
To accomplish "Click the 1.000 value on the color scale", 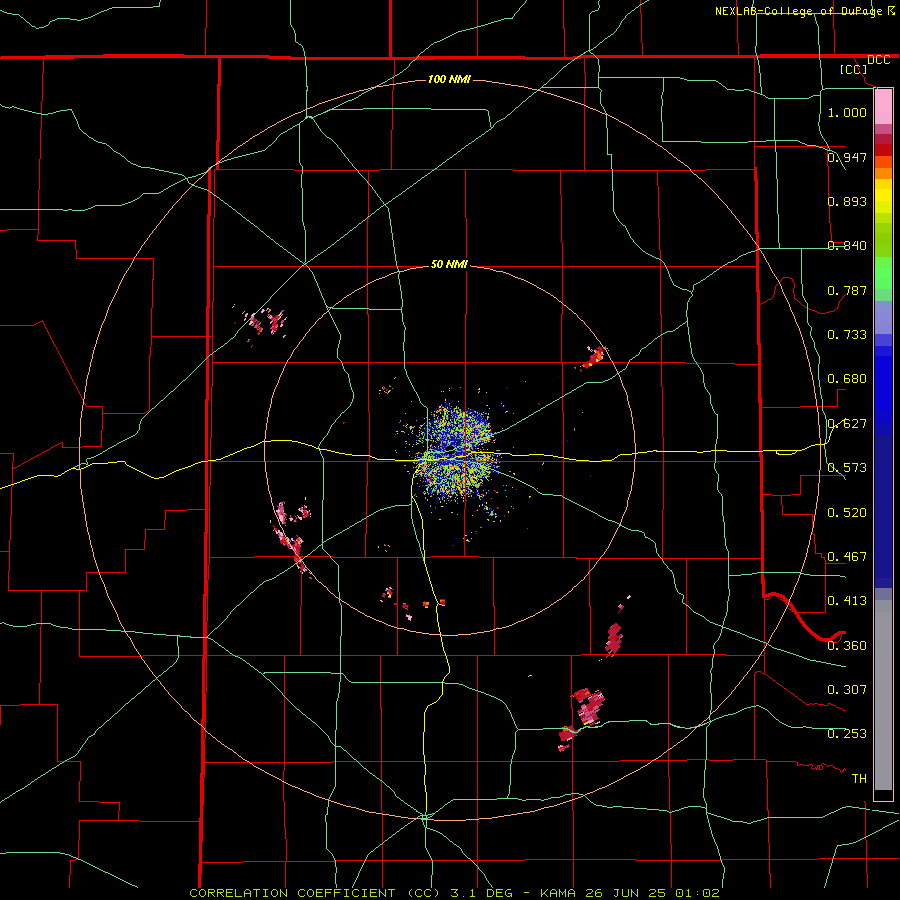I will coord(847,112).
